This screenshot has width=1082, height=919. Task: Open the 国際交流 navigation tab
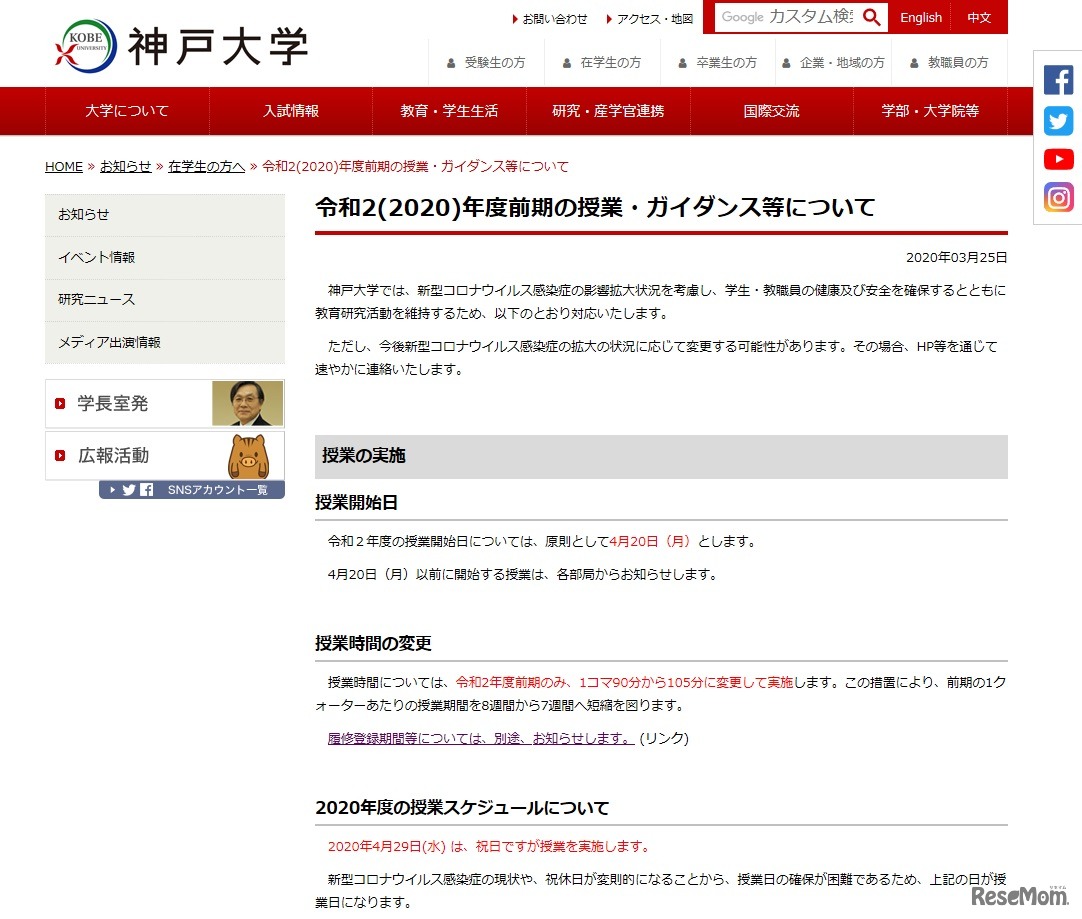pos(771,111)
